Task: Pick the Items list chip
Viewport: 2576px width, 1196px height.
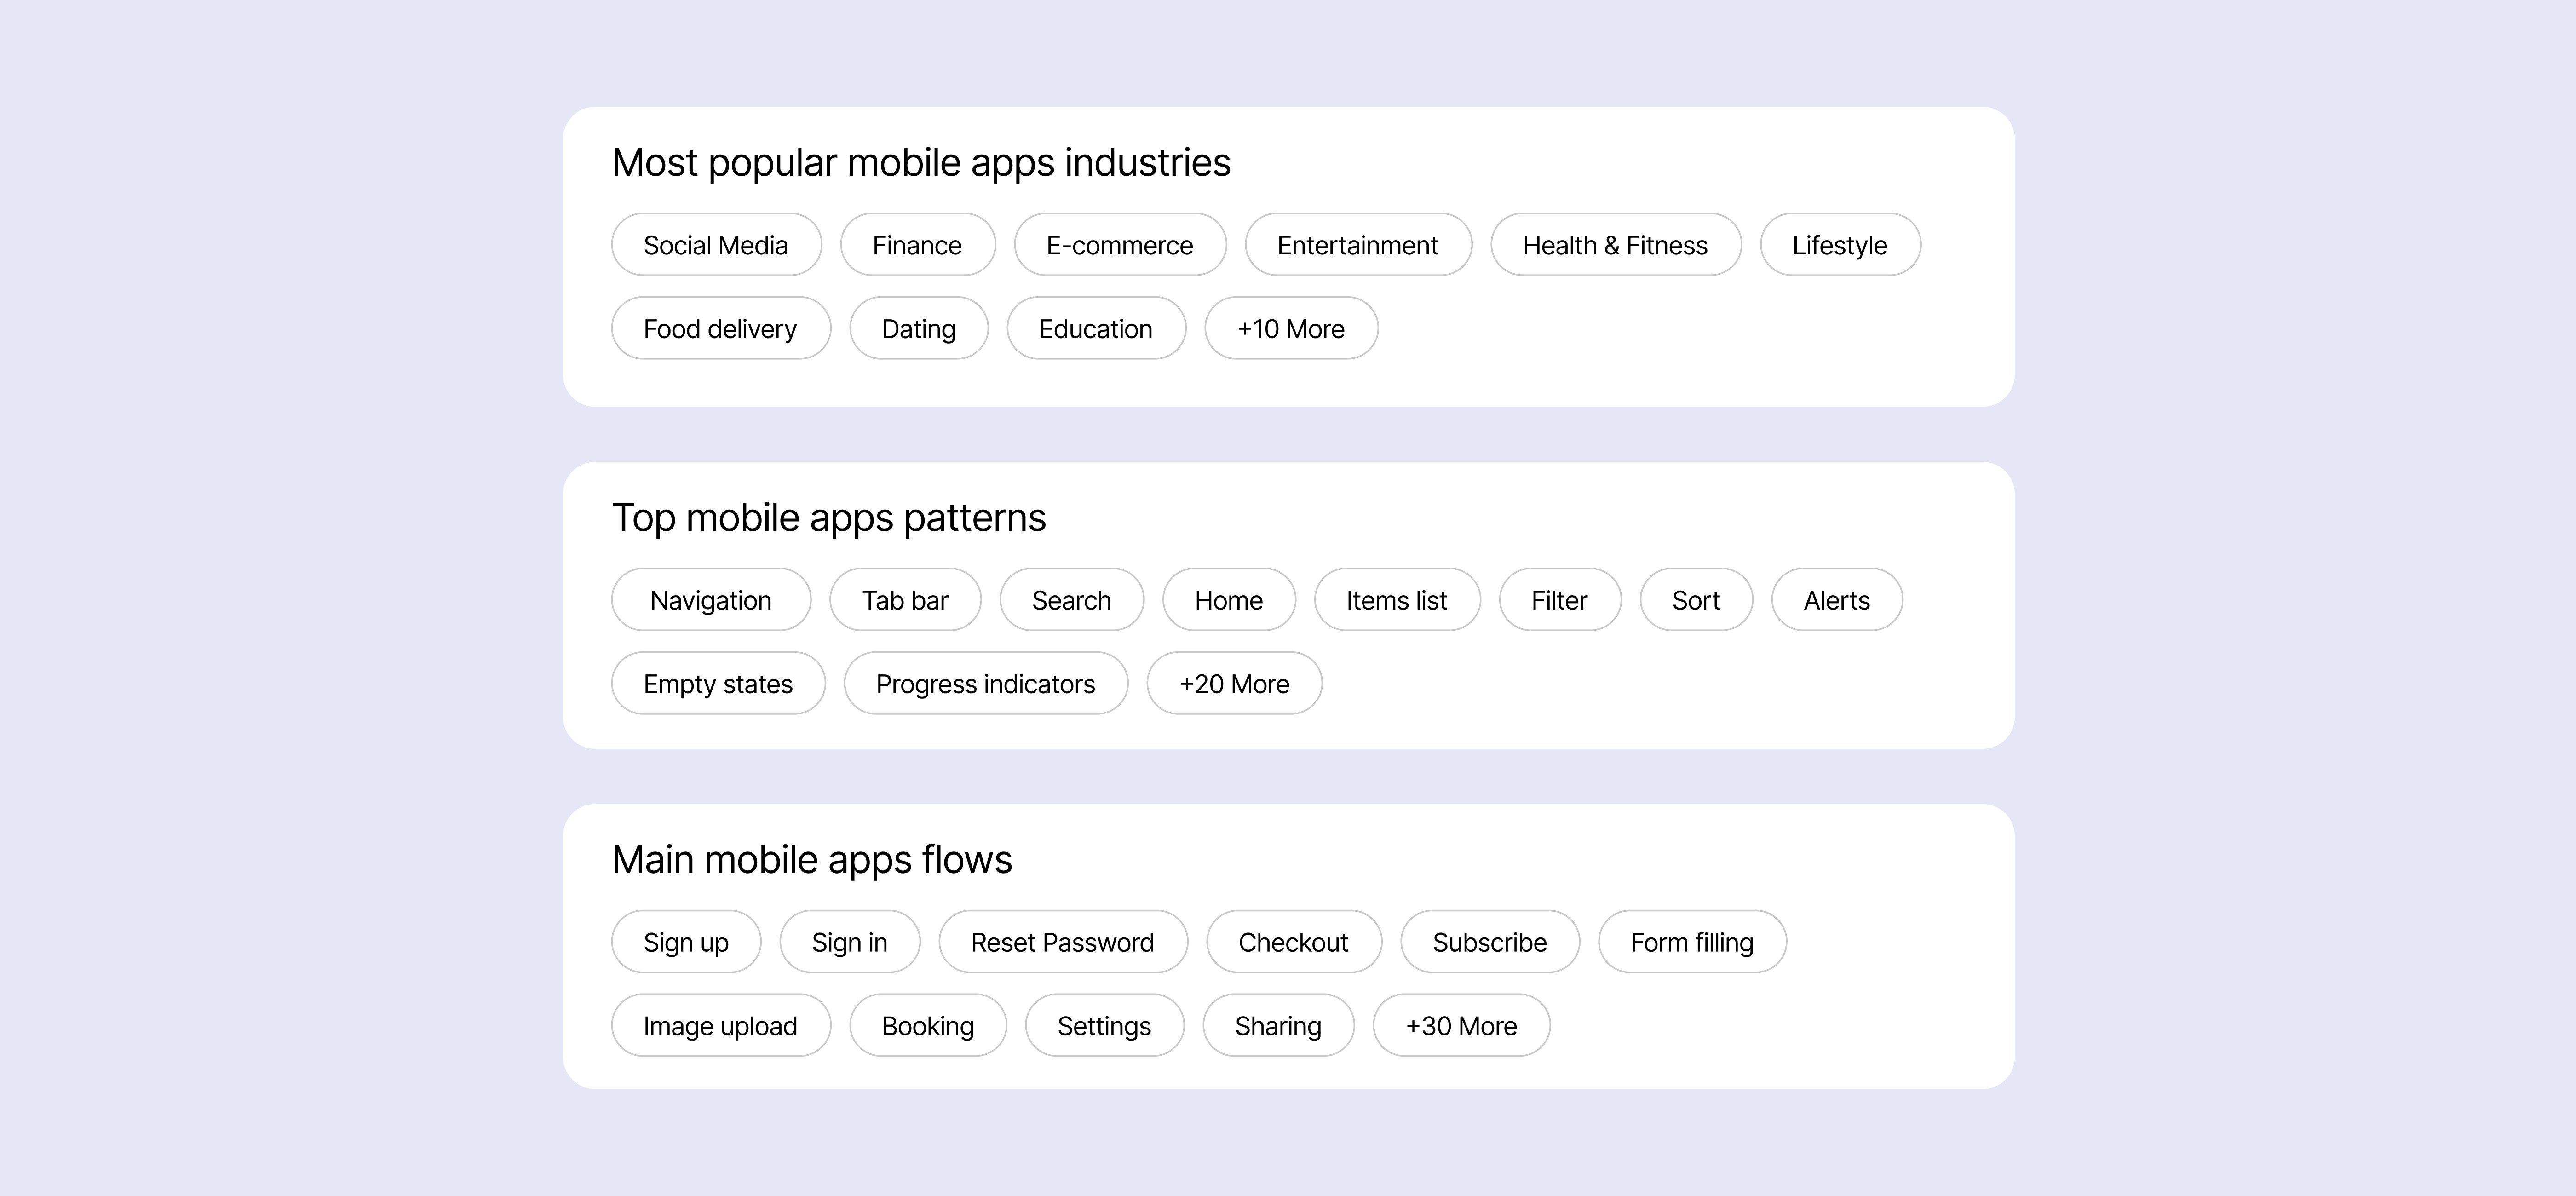Action: pyautogui.click(x=1397, y=600)
